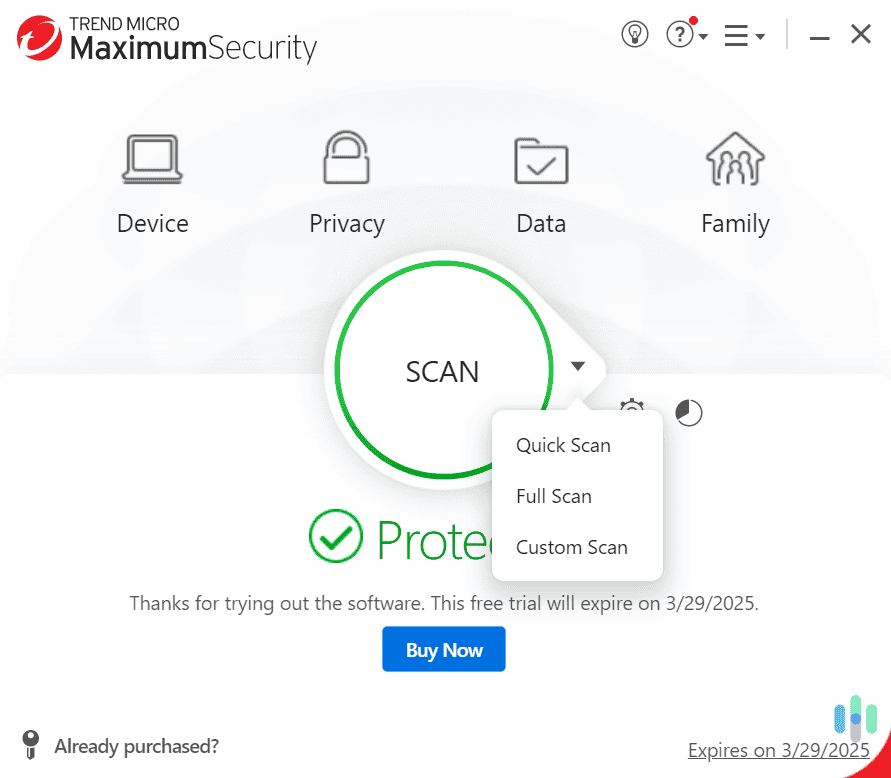Open the dropdown next to the Help icon

[x=702, y=38]
